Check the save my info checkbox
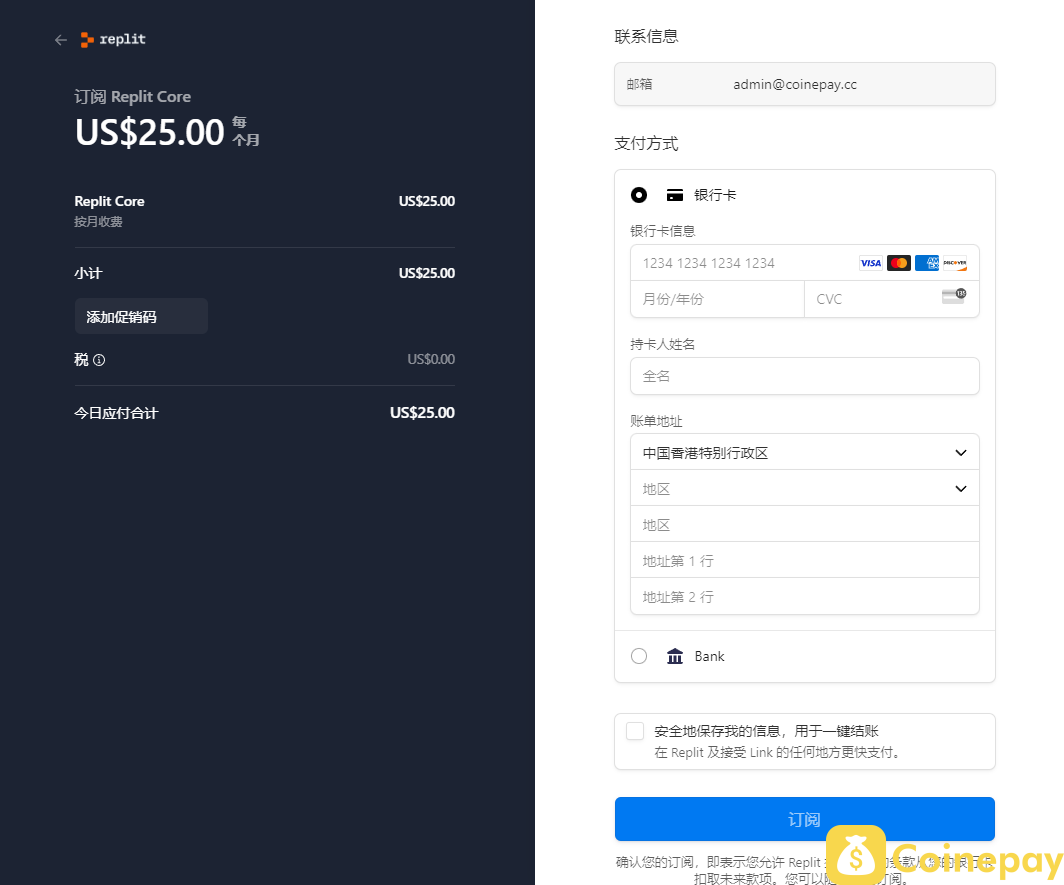 (x=635, y=731)
